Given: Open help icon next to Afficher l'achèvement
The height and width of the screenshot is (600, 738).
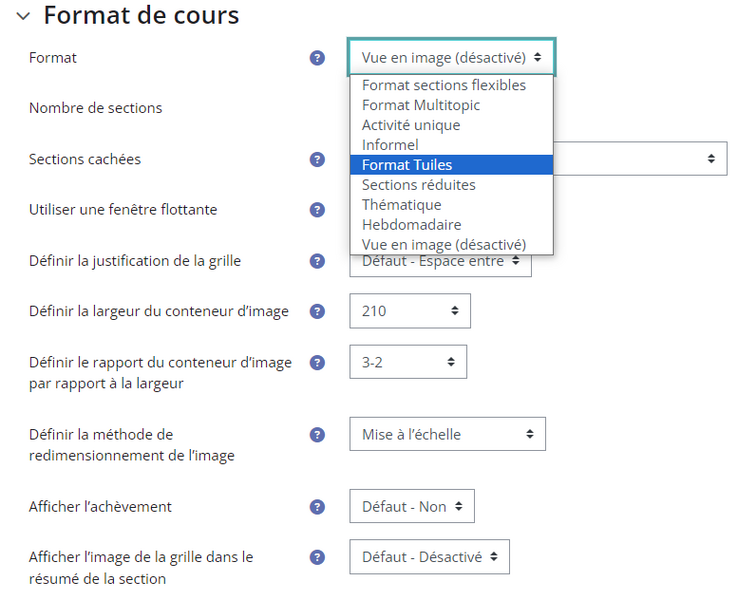Looking at the screenshot, I should 317,507.
